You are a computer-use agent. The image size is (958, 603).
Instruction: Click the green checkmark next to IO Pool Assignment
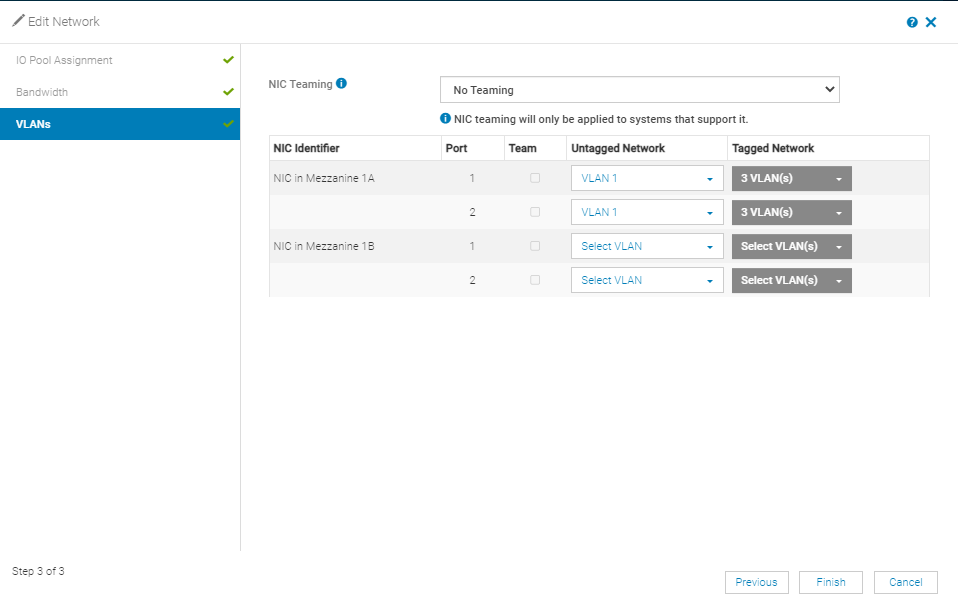pyautogui.click(x=227, y=59)
